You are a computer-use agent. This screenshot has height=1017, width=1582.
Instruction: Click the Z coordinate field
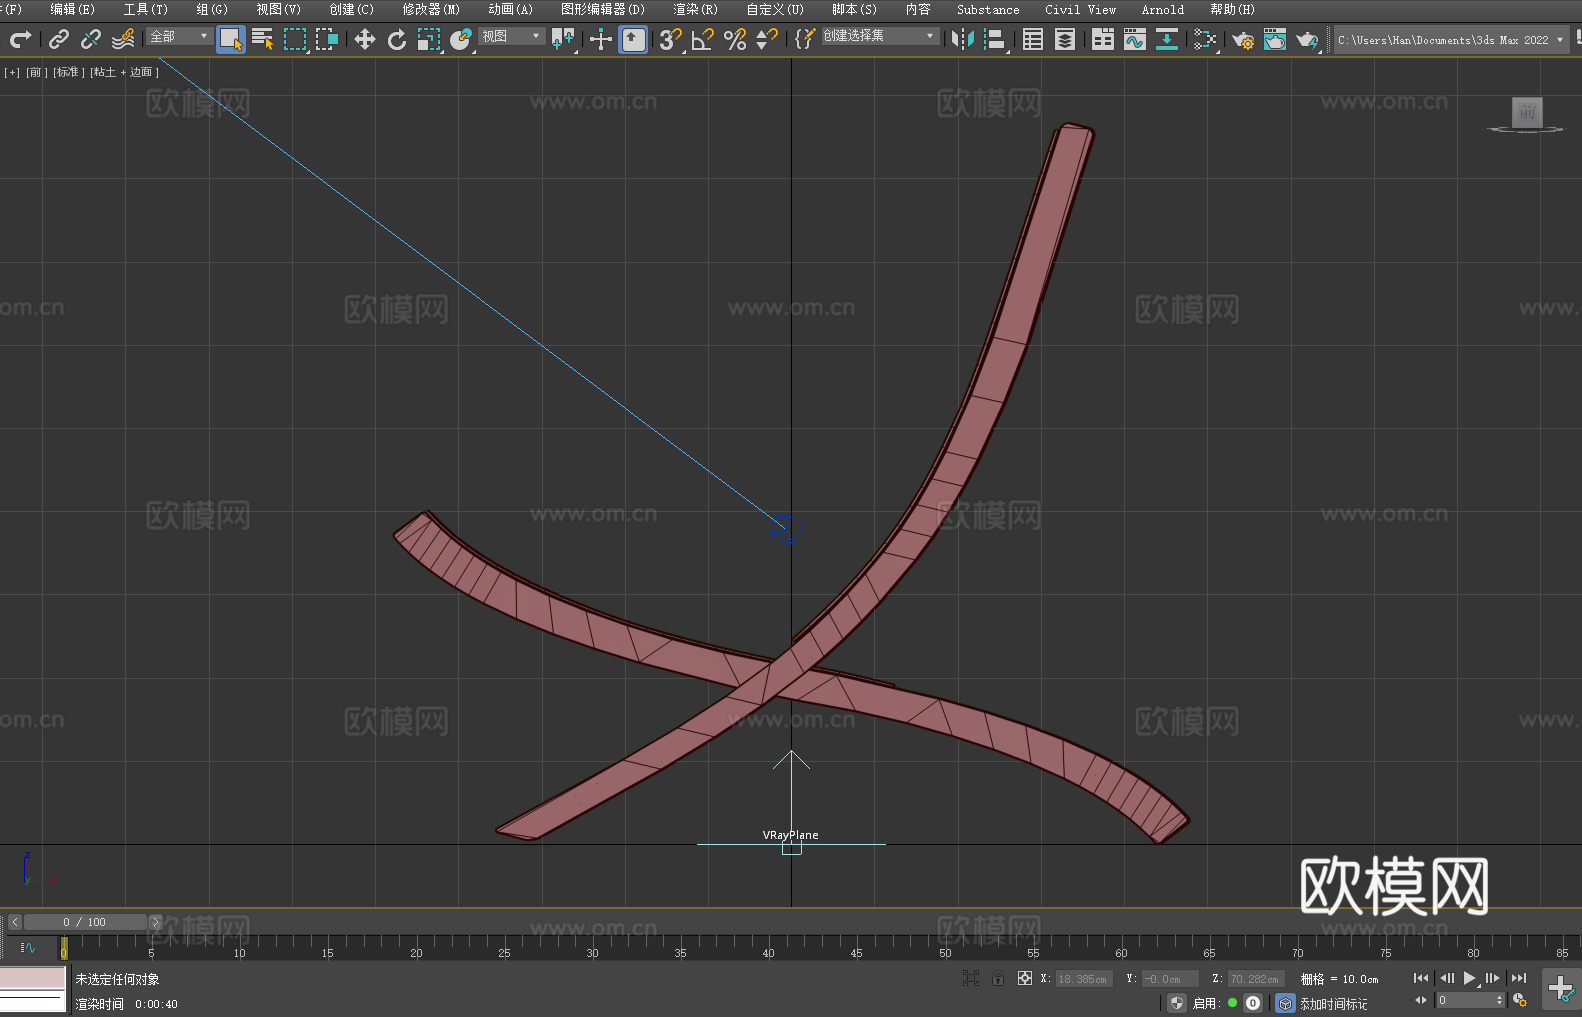click(x=1256, y=979)
